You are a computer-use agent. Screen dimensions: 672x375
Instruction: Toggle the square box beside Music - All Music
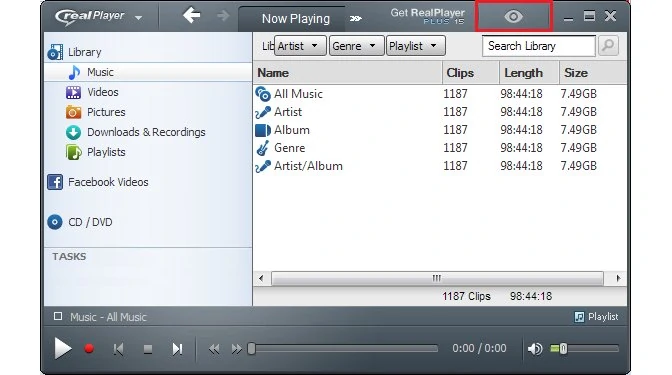(58, 316)
